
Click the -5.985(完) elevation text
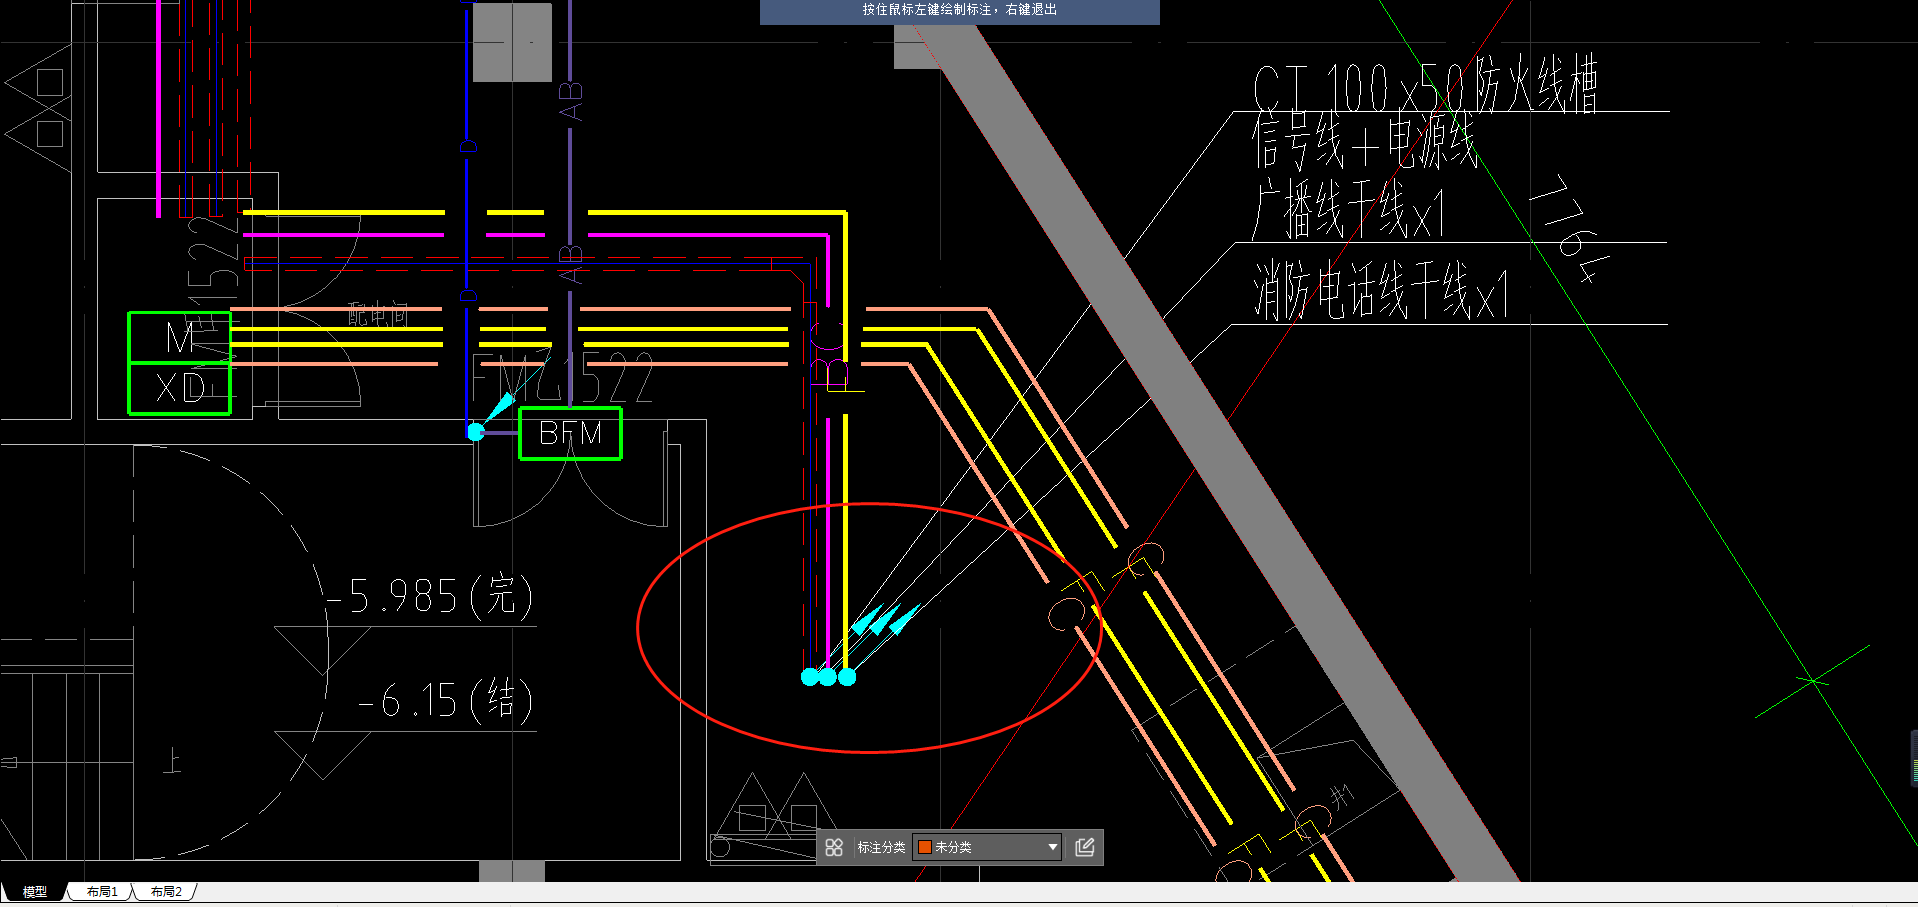pos(430,596)
